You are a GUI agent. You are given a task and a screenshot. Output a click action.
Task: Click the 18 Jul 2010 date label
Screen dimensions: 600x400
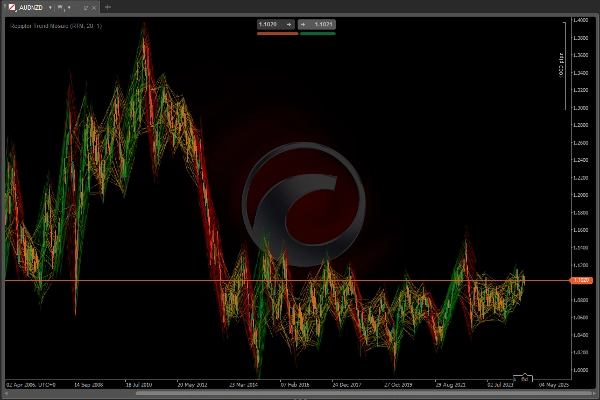point(139,385)
